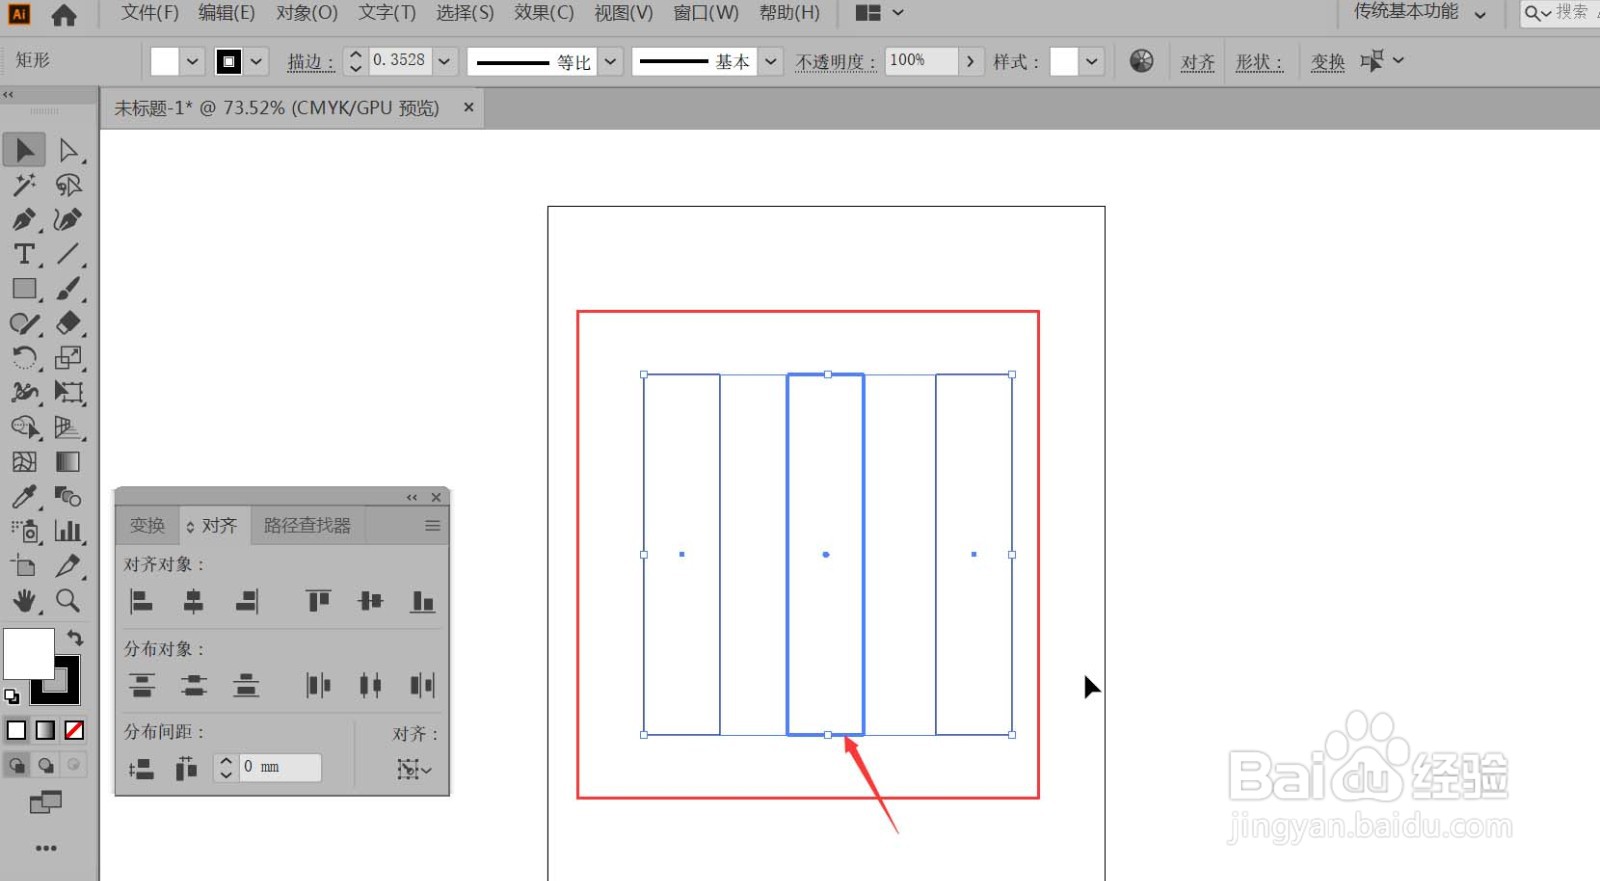1600x881 pixels.
Task: Select the Free Transform tool
Action: coord(68,392)
